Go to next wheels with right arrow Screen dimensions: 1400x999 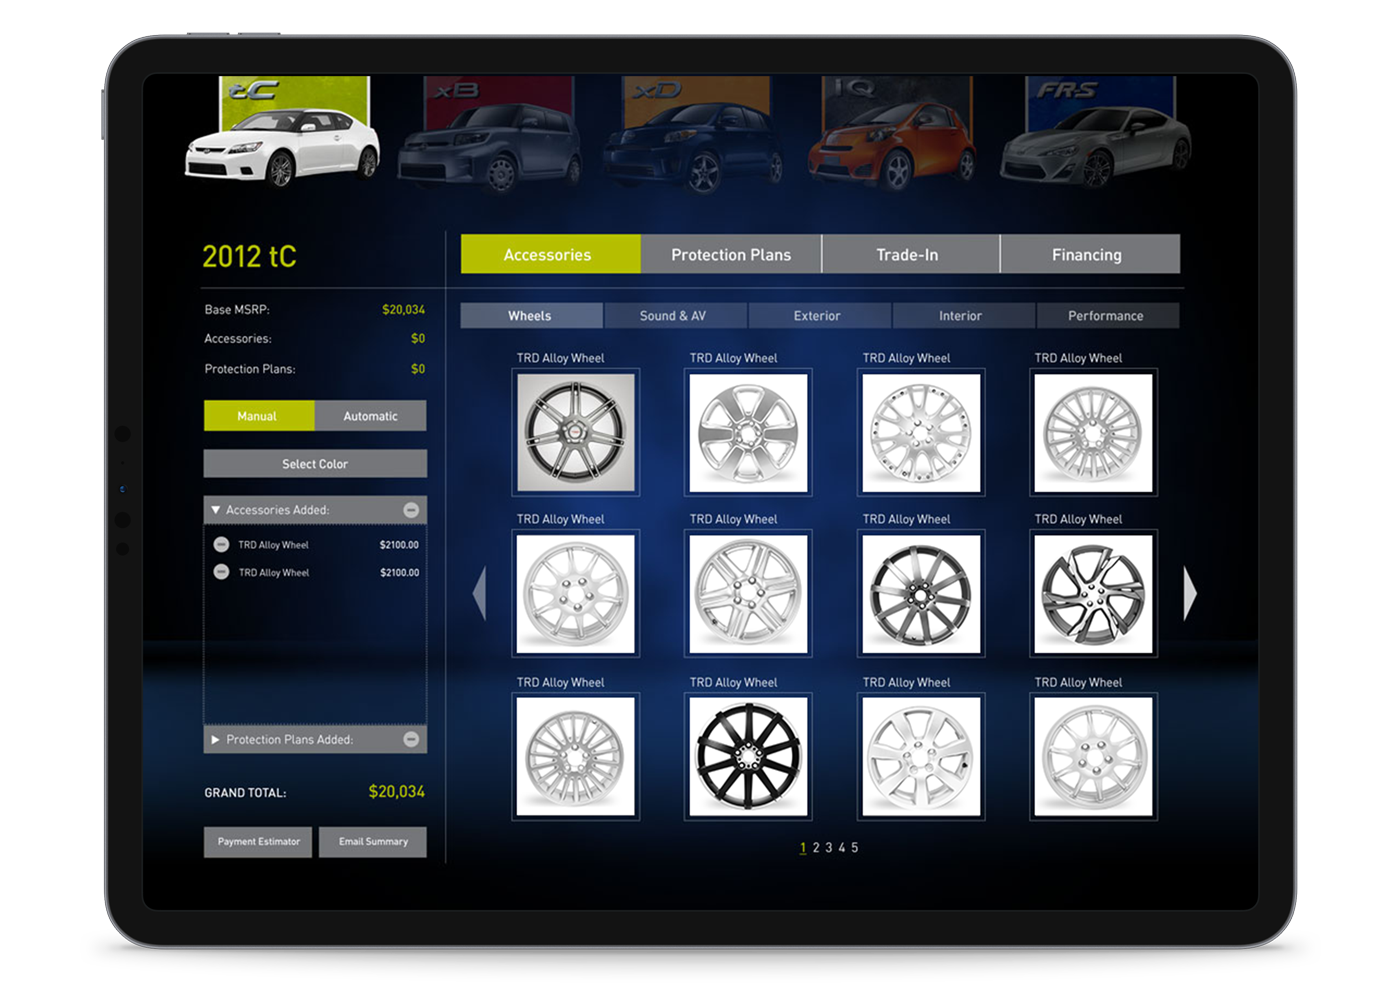[1190, 593]
